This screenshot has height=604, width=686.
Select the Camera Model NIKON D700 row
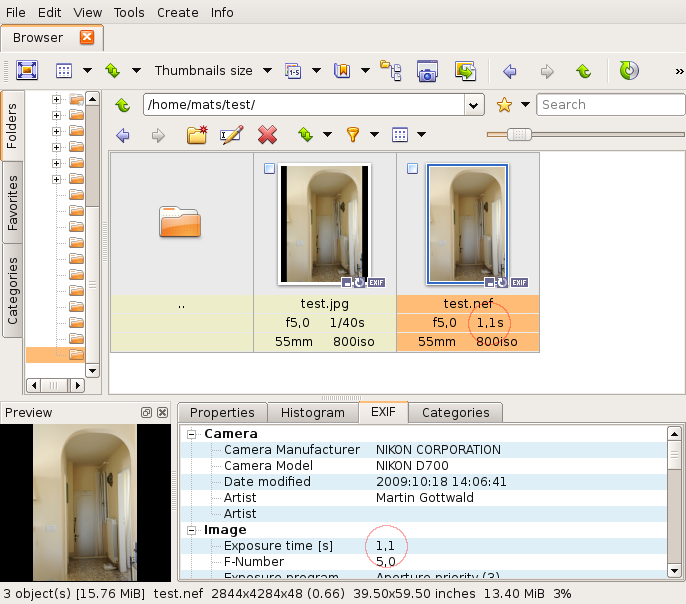pos(424,466)
